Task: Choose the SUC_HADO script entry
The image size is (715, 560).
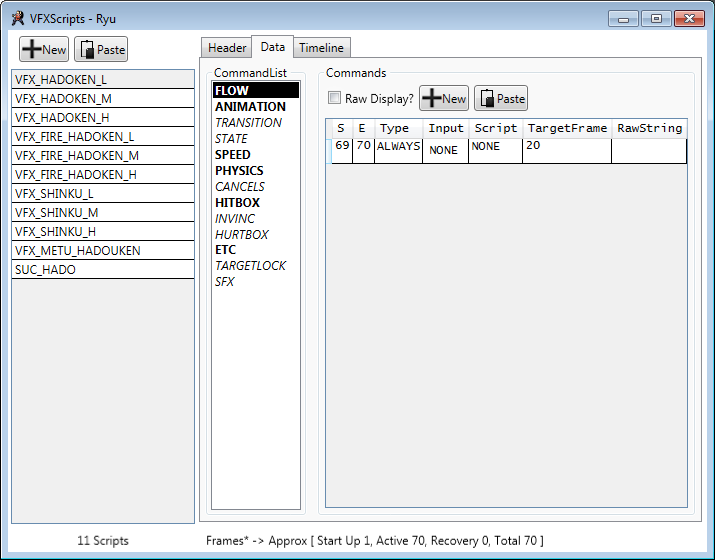Action: [x=103, y=270]
